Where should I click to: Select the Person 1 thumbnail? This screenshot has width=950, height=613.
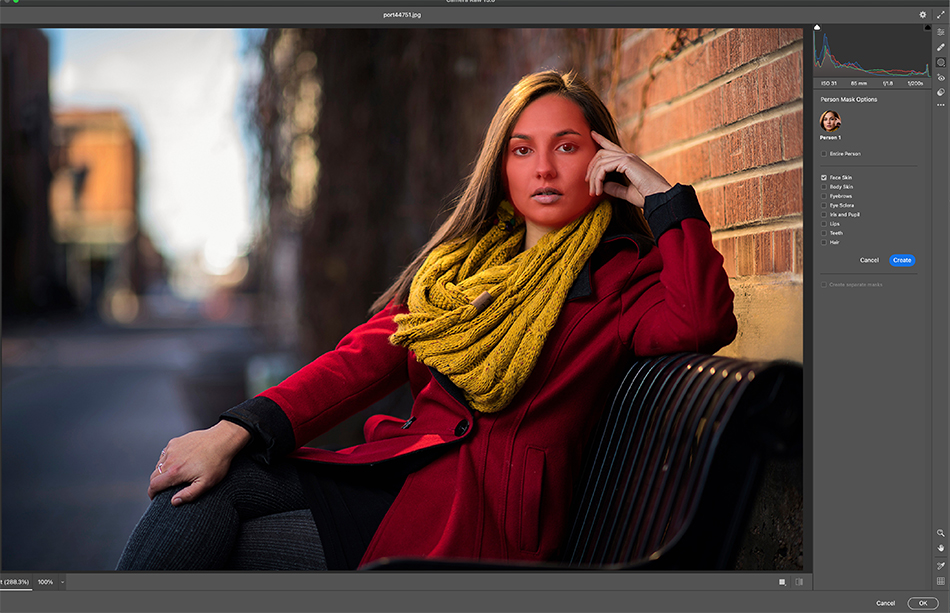[830, 121]
